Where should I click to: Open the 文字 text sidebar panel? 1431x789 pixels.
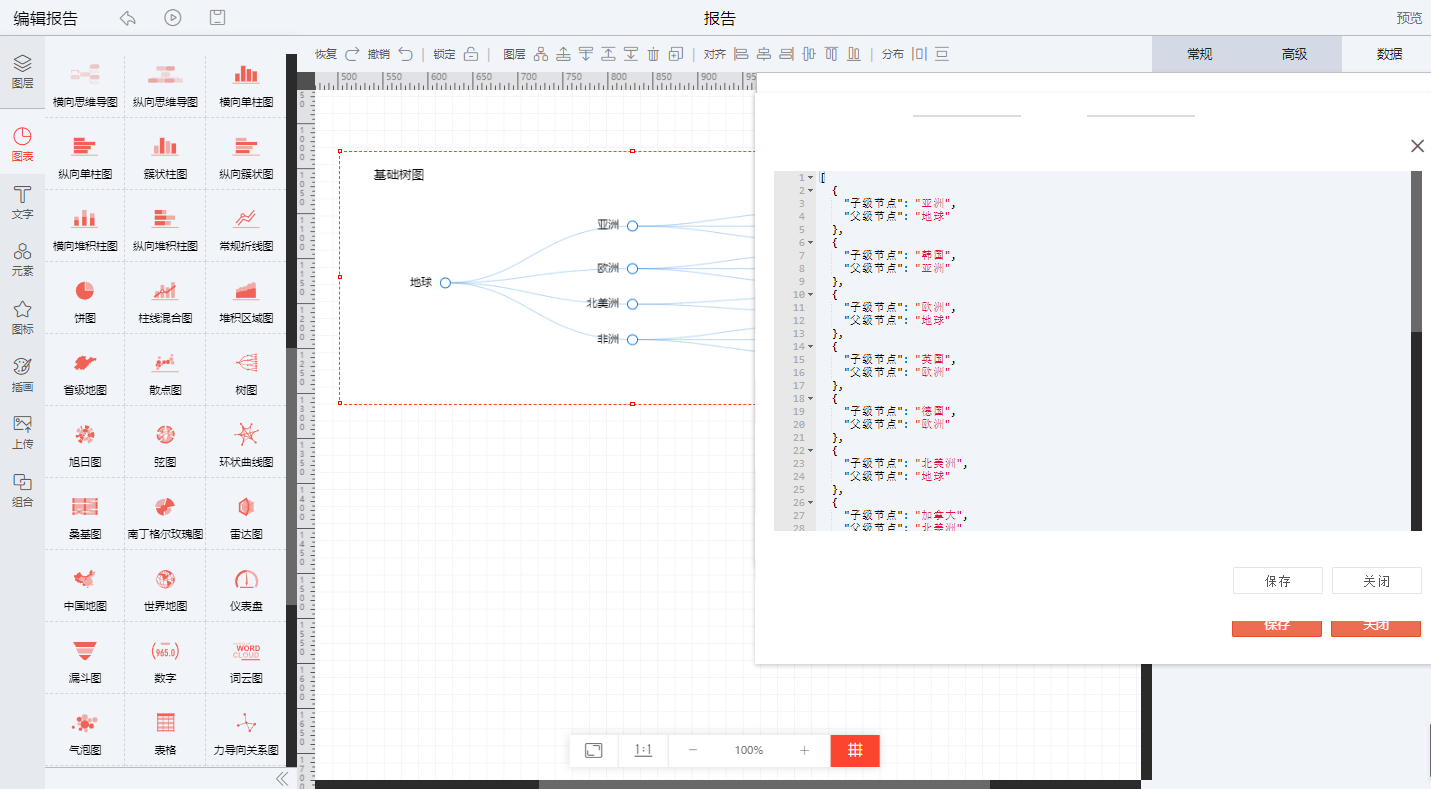[22, 202]
